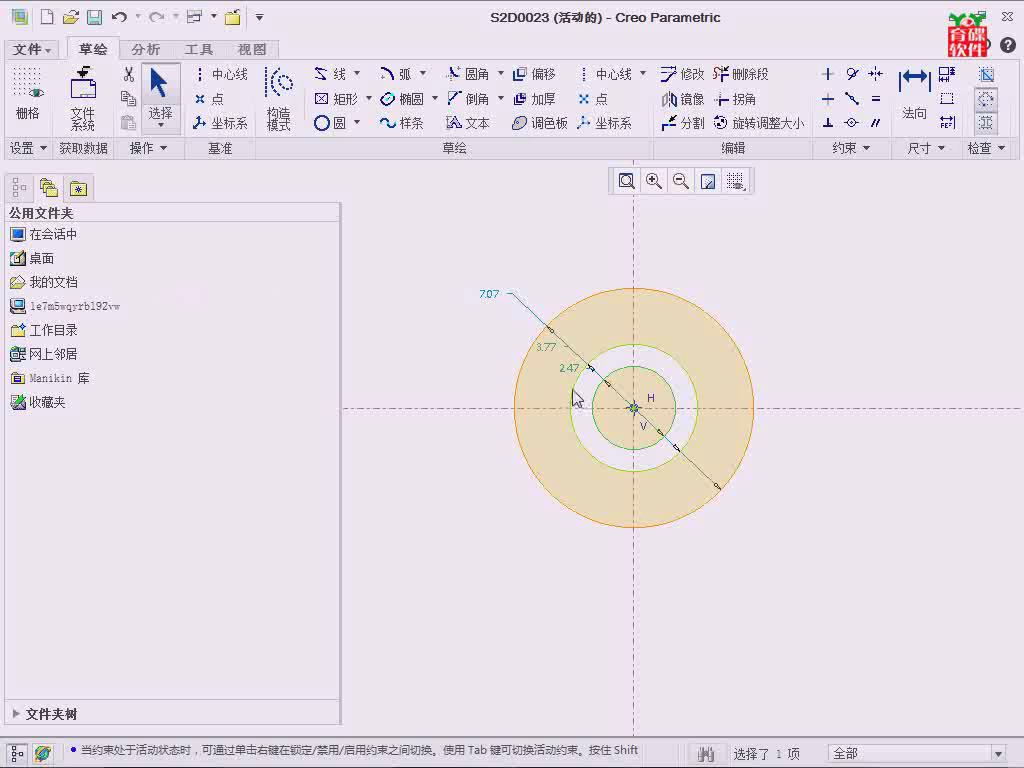Screen dimensions: 1024x768
Task: Open the Manikin library folder
Action: coord(50,378)
